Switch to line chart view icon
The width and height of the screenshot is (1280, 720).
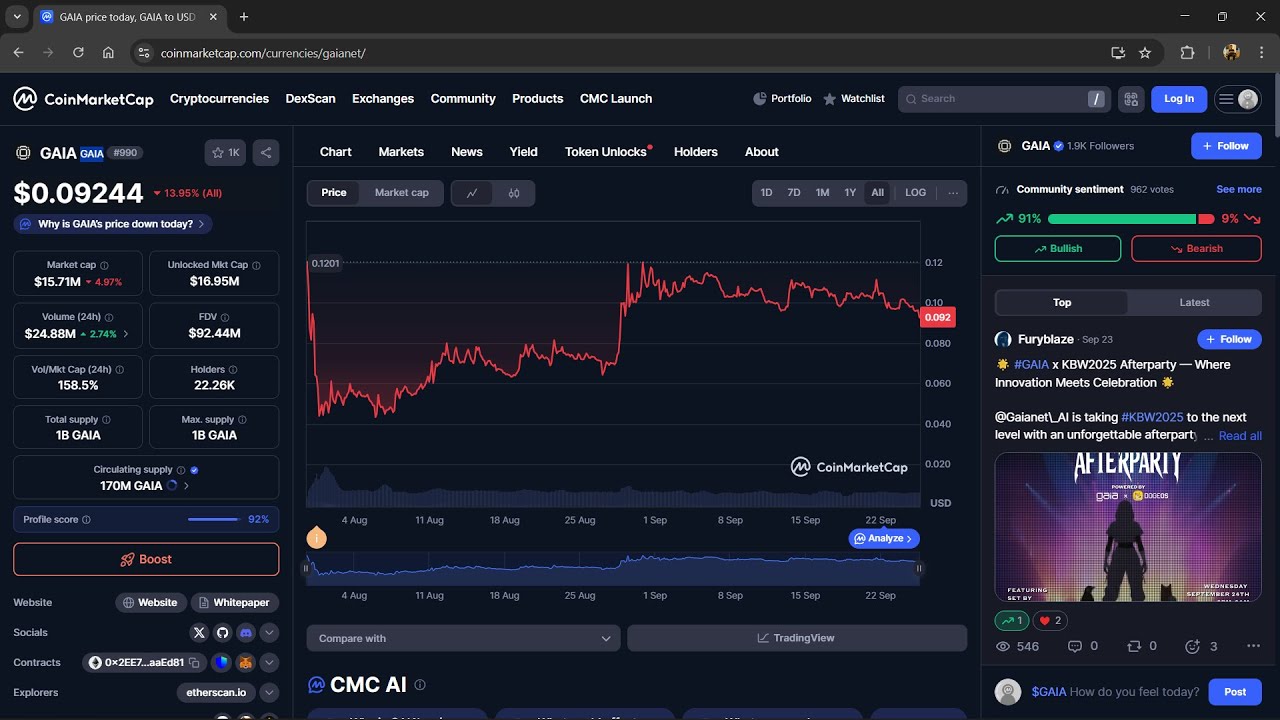pos(472,193)
